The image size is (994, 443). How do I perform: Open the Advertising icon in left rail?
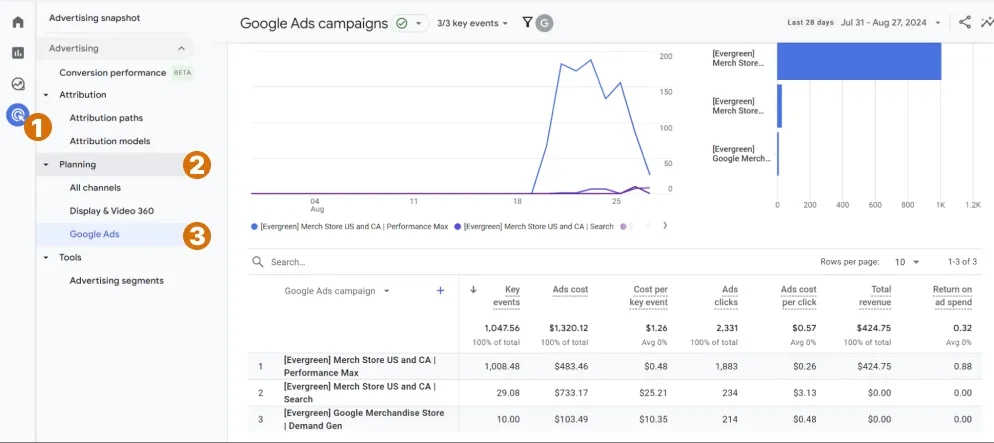(x=18, y=115)
